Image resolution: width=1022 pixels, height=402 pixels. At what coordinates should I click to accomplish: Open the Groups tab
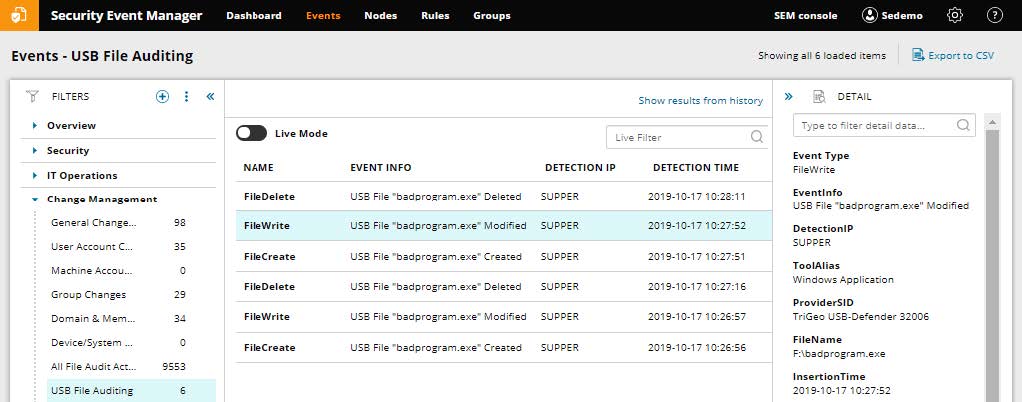tap(492, 16)
